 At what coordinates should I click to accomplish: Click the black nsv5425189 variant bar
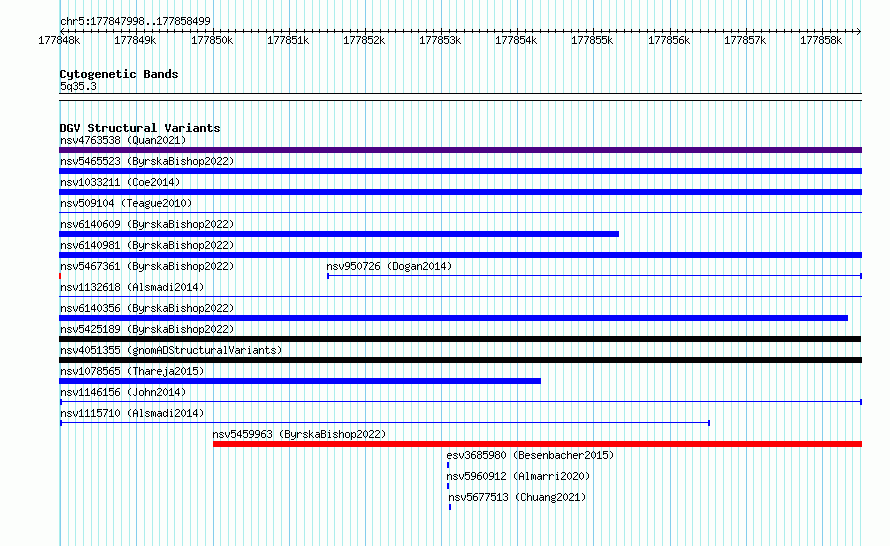tap(460, 339)
